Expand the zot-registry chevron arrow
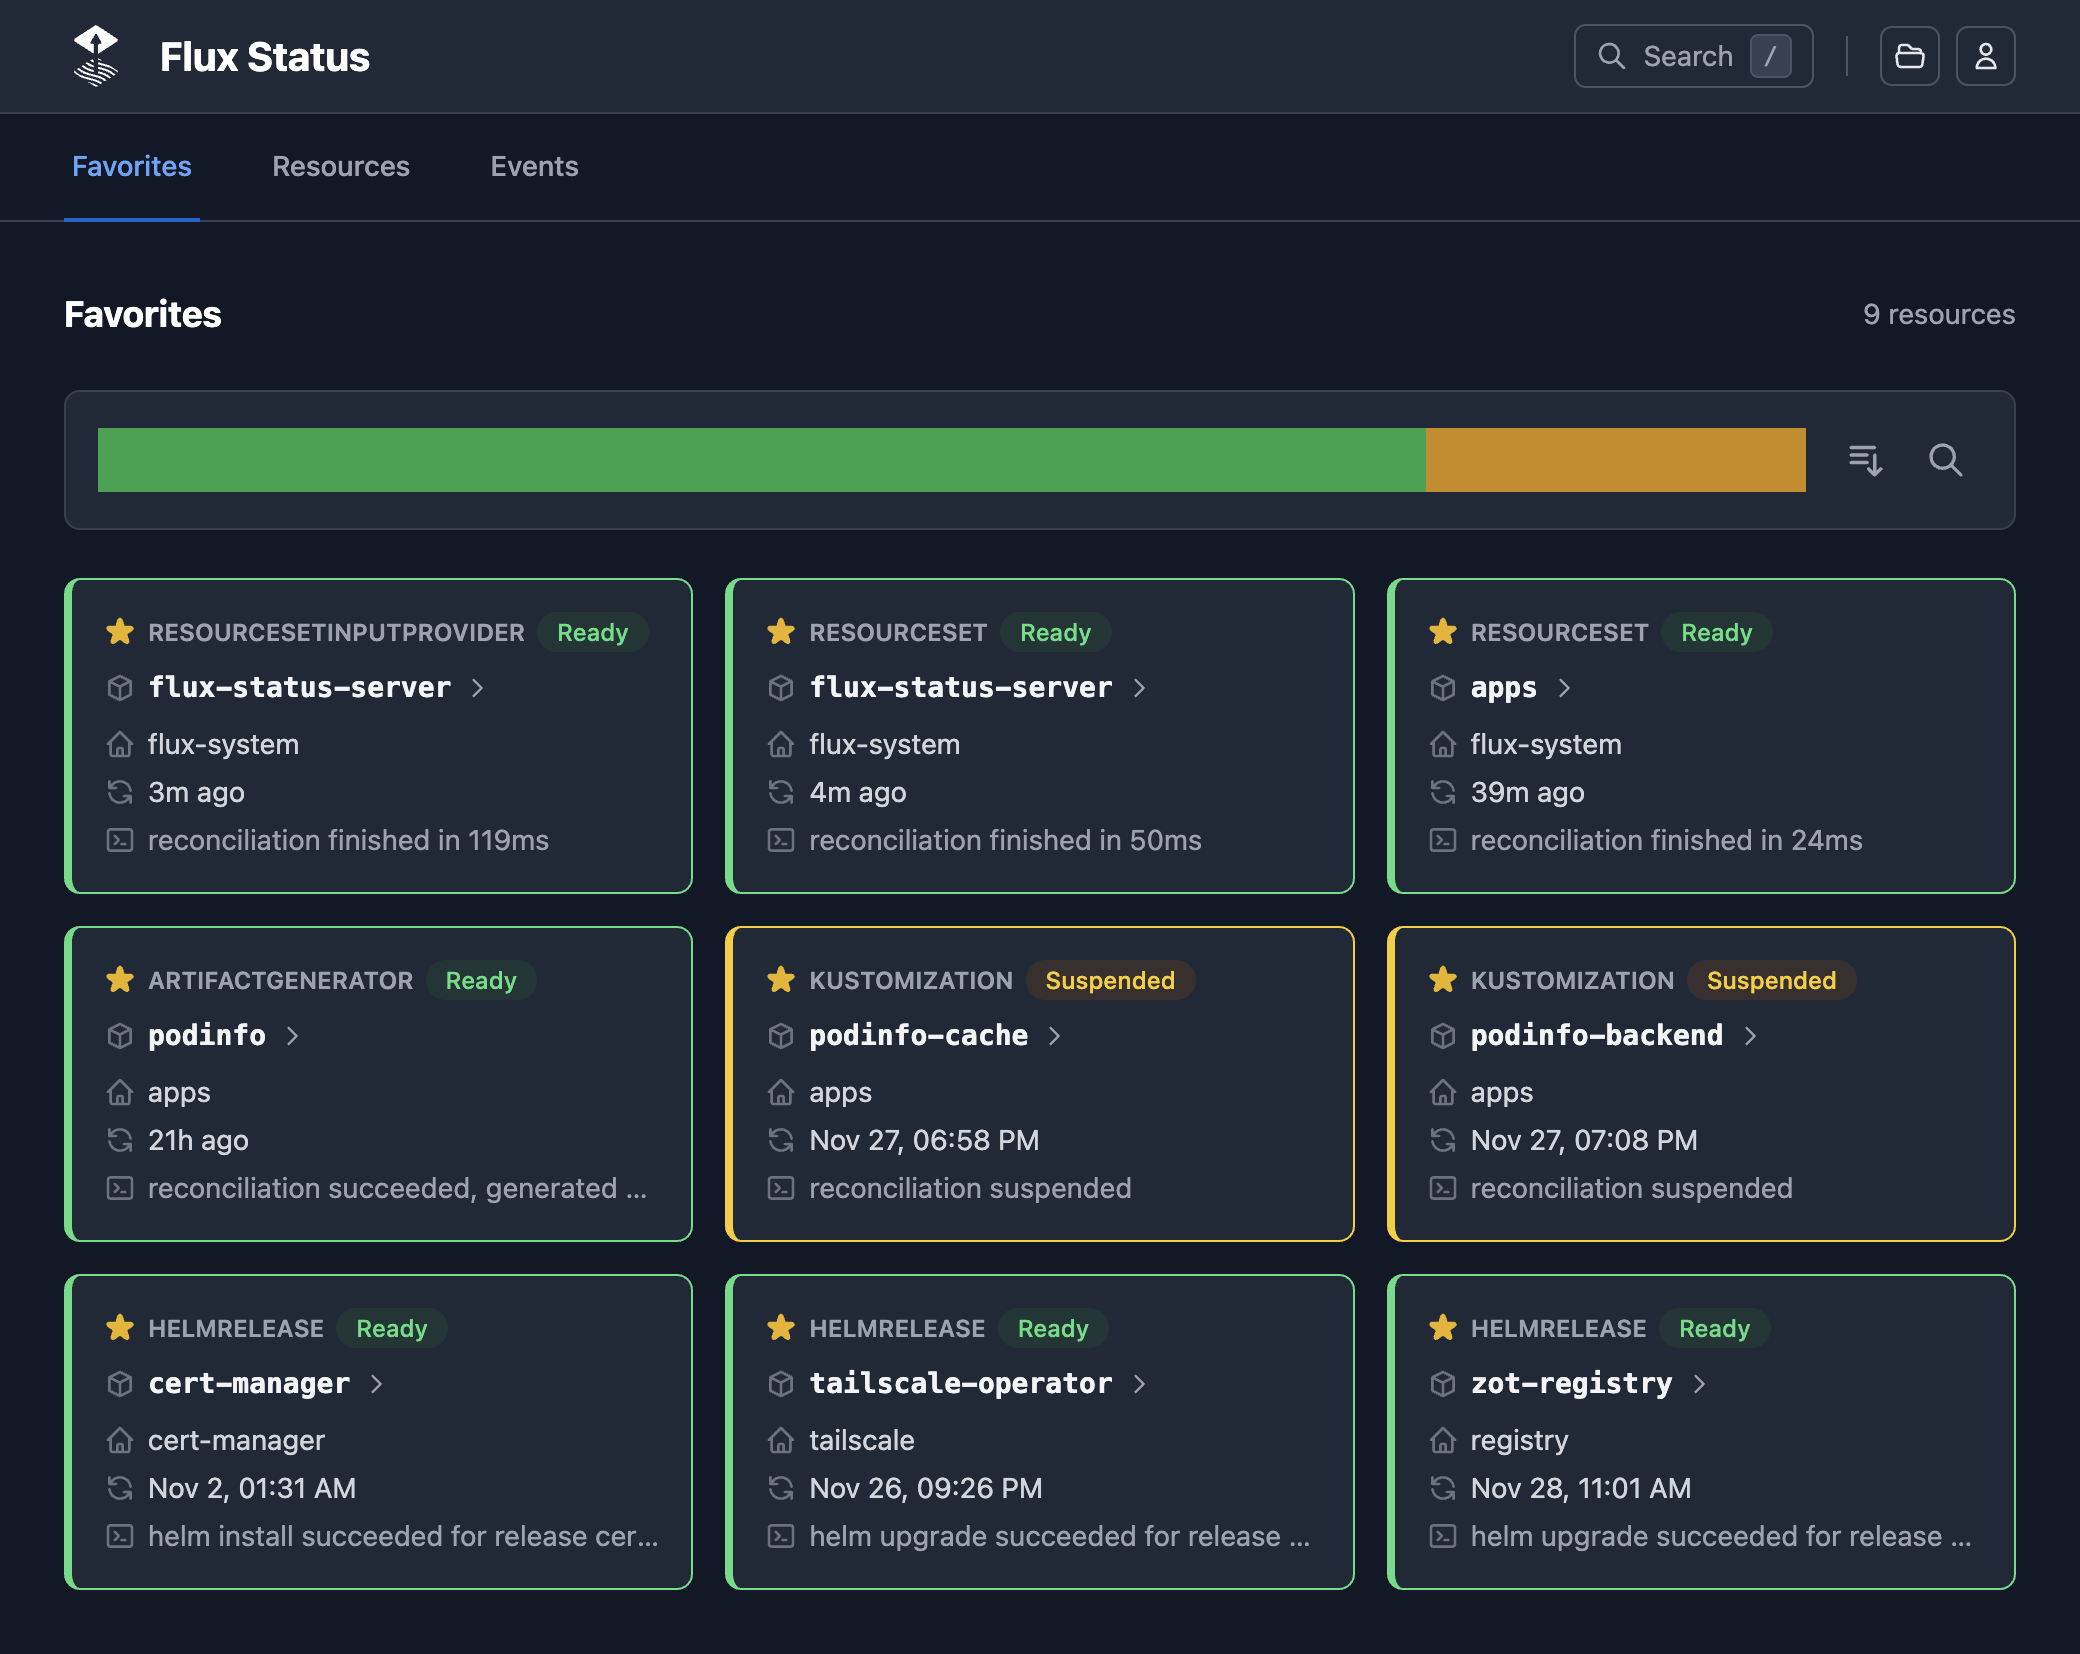Viewport: 2080px width, 1654px height. pos(1699,1384)
